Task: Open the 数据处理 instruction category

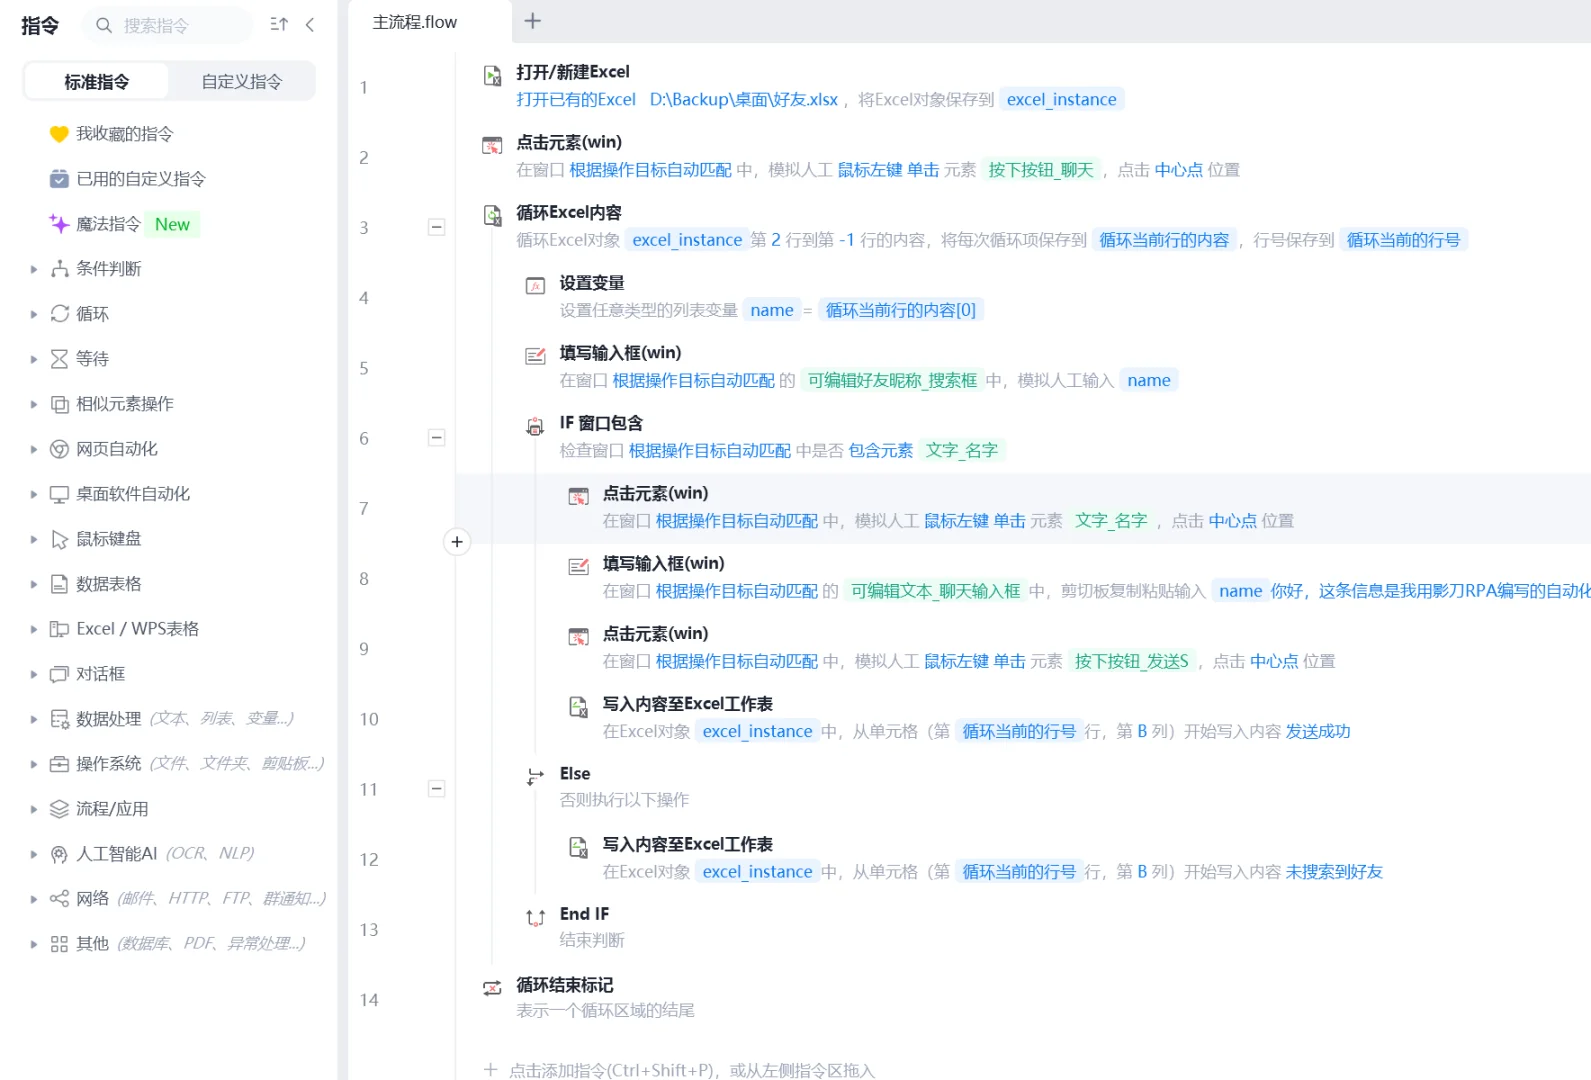Action: [x=172, y=719]
